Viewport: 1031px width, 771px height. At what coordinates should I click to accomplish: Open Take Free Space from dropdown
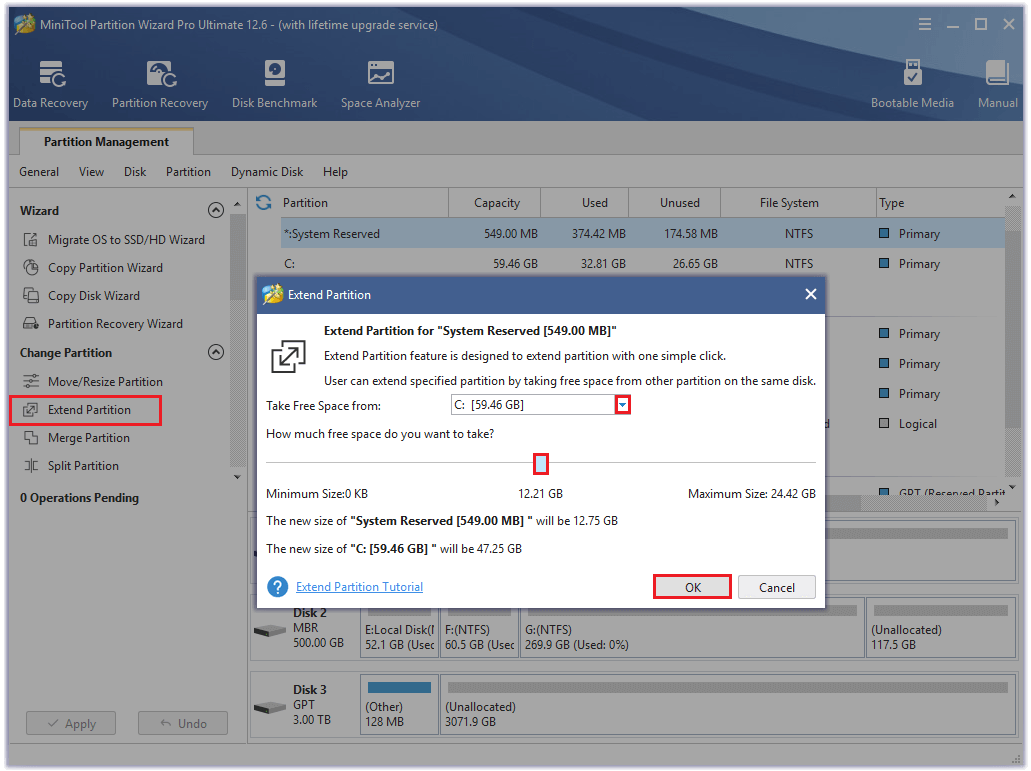coord(623,405)
